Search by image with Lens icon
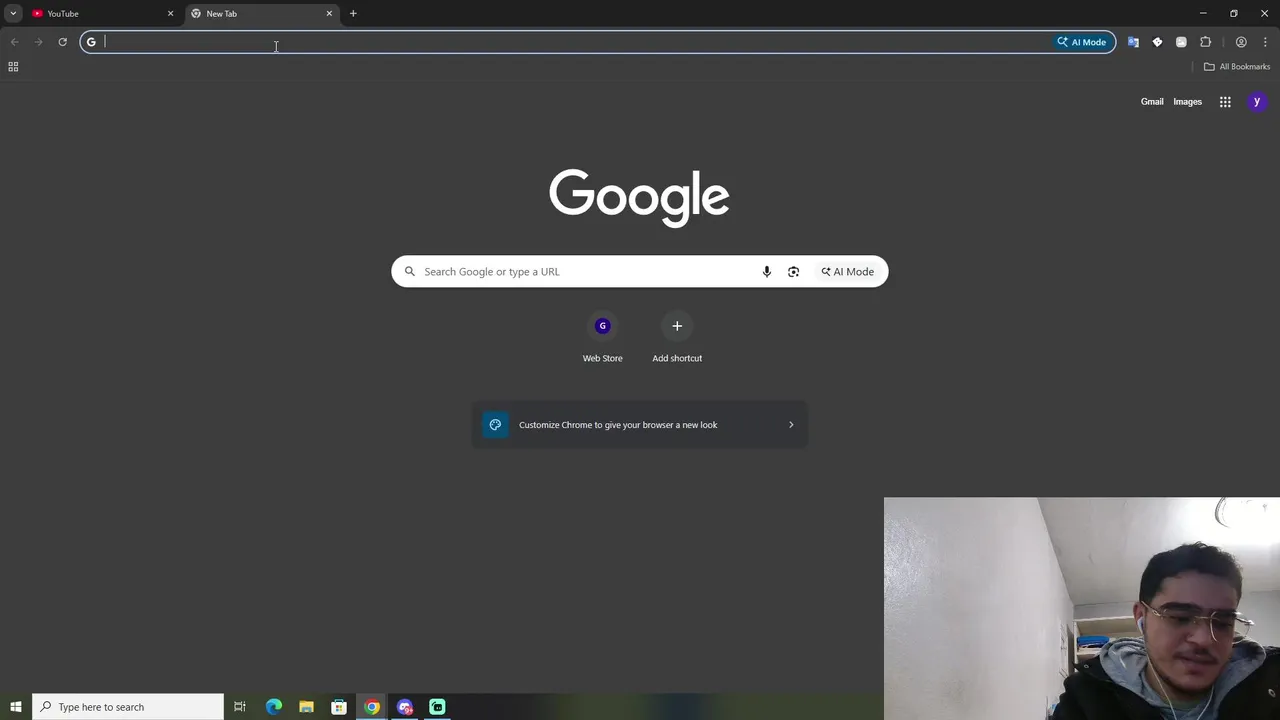The width and height of the screenshot is (1280, 720). [793, 272]
